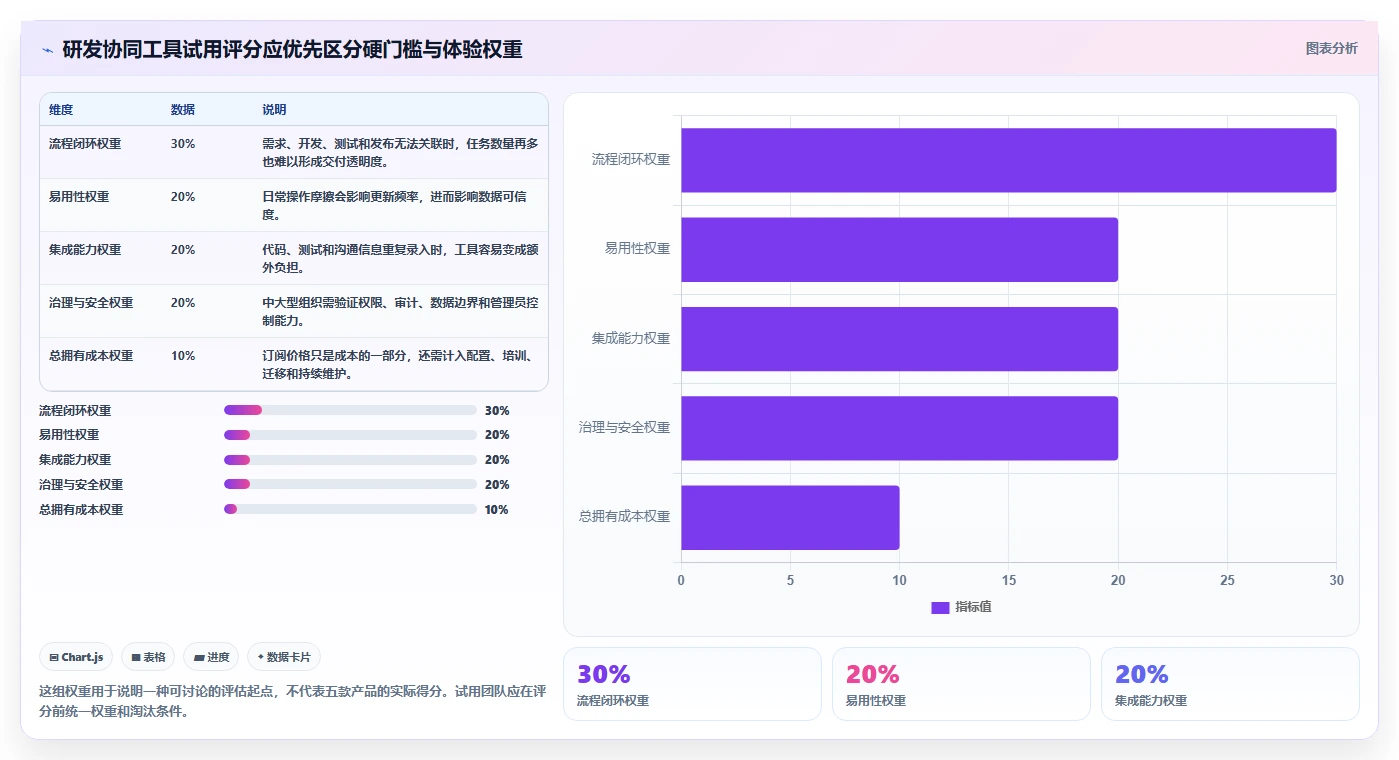Select the 表格 tag chip
The width and height of the screenshot is (1399, 760).
[148, 657]
